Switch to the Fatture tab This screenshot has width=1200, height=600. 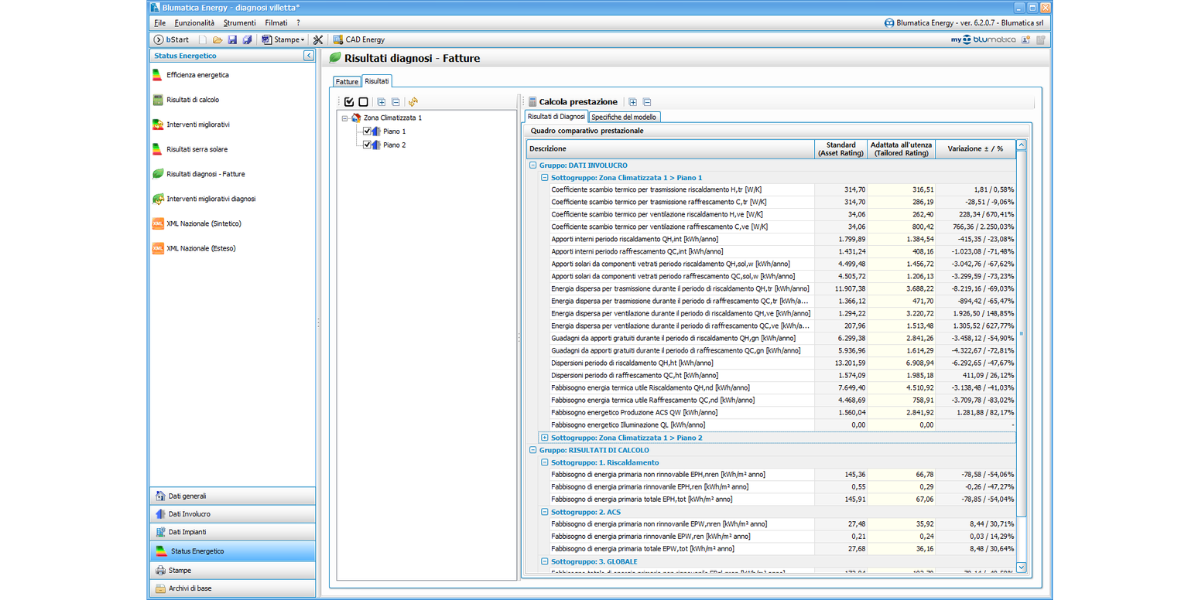[x=347, y=81]
